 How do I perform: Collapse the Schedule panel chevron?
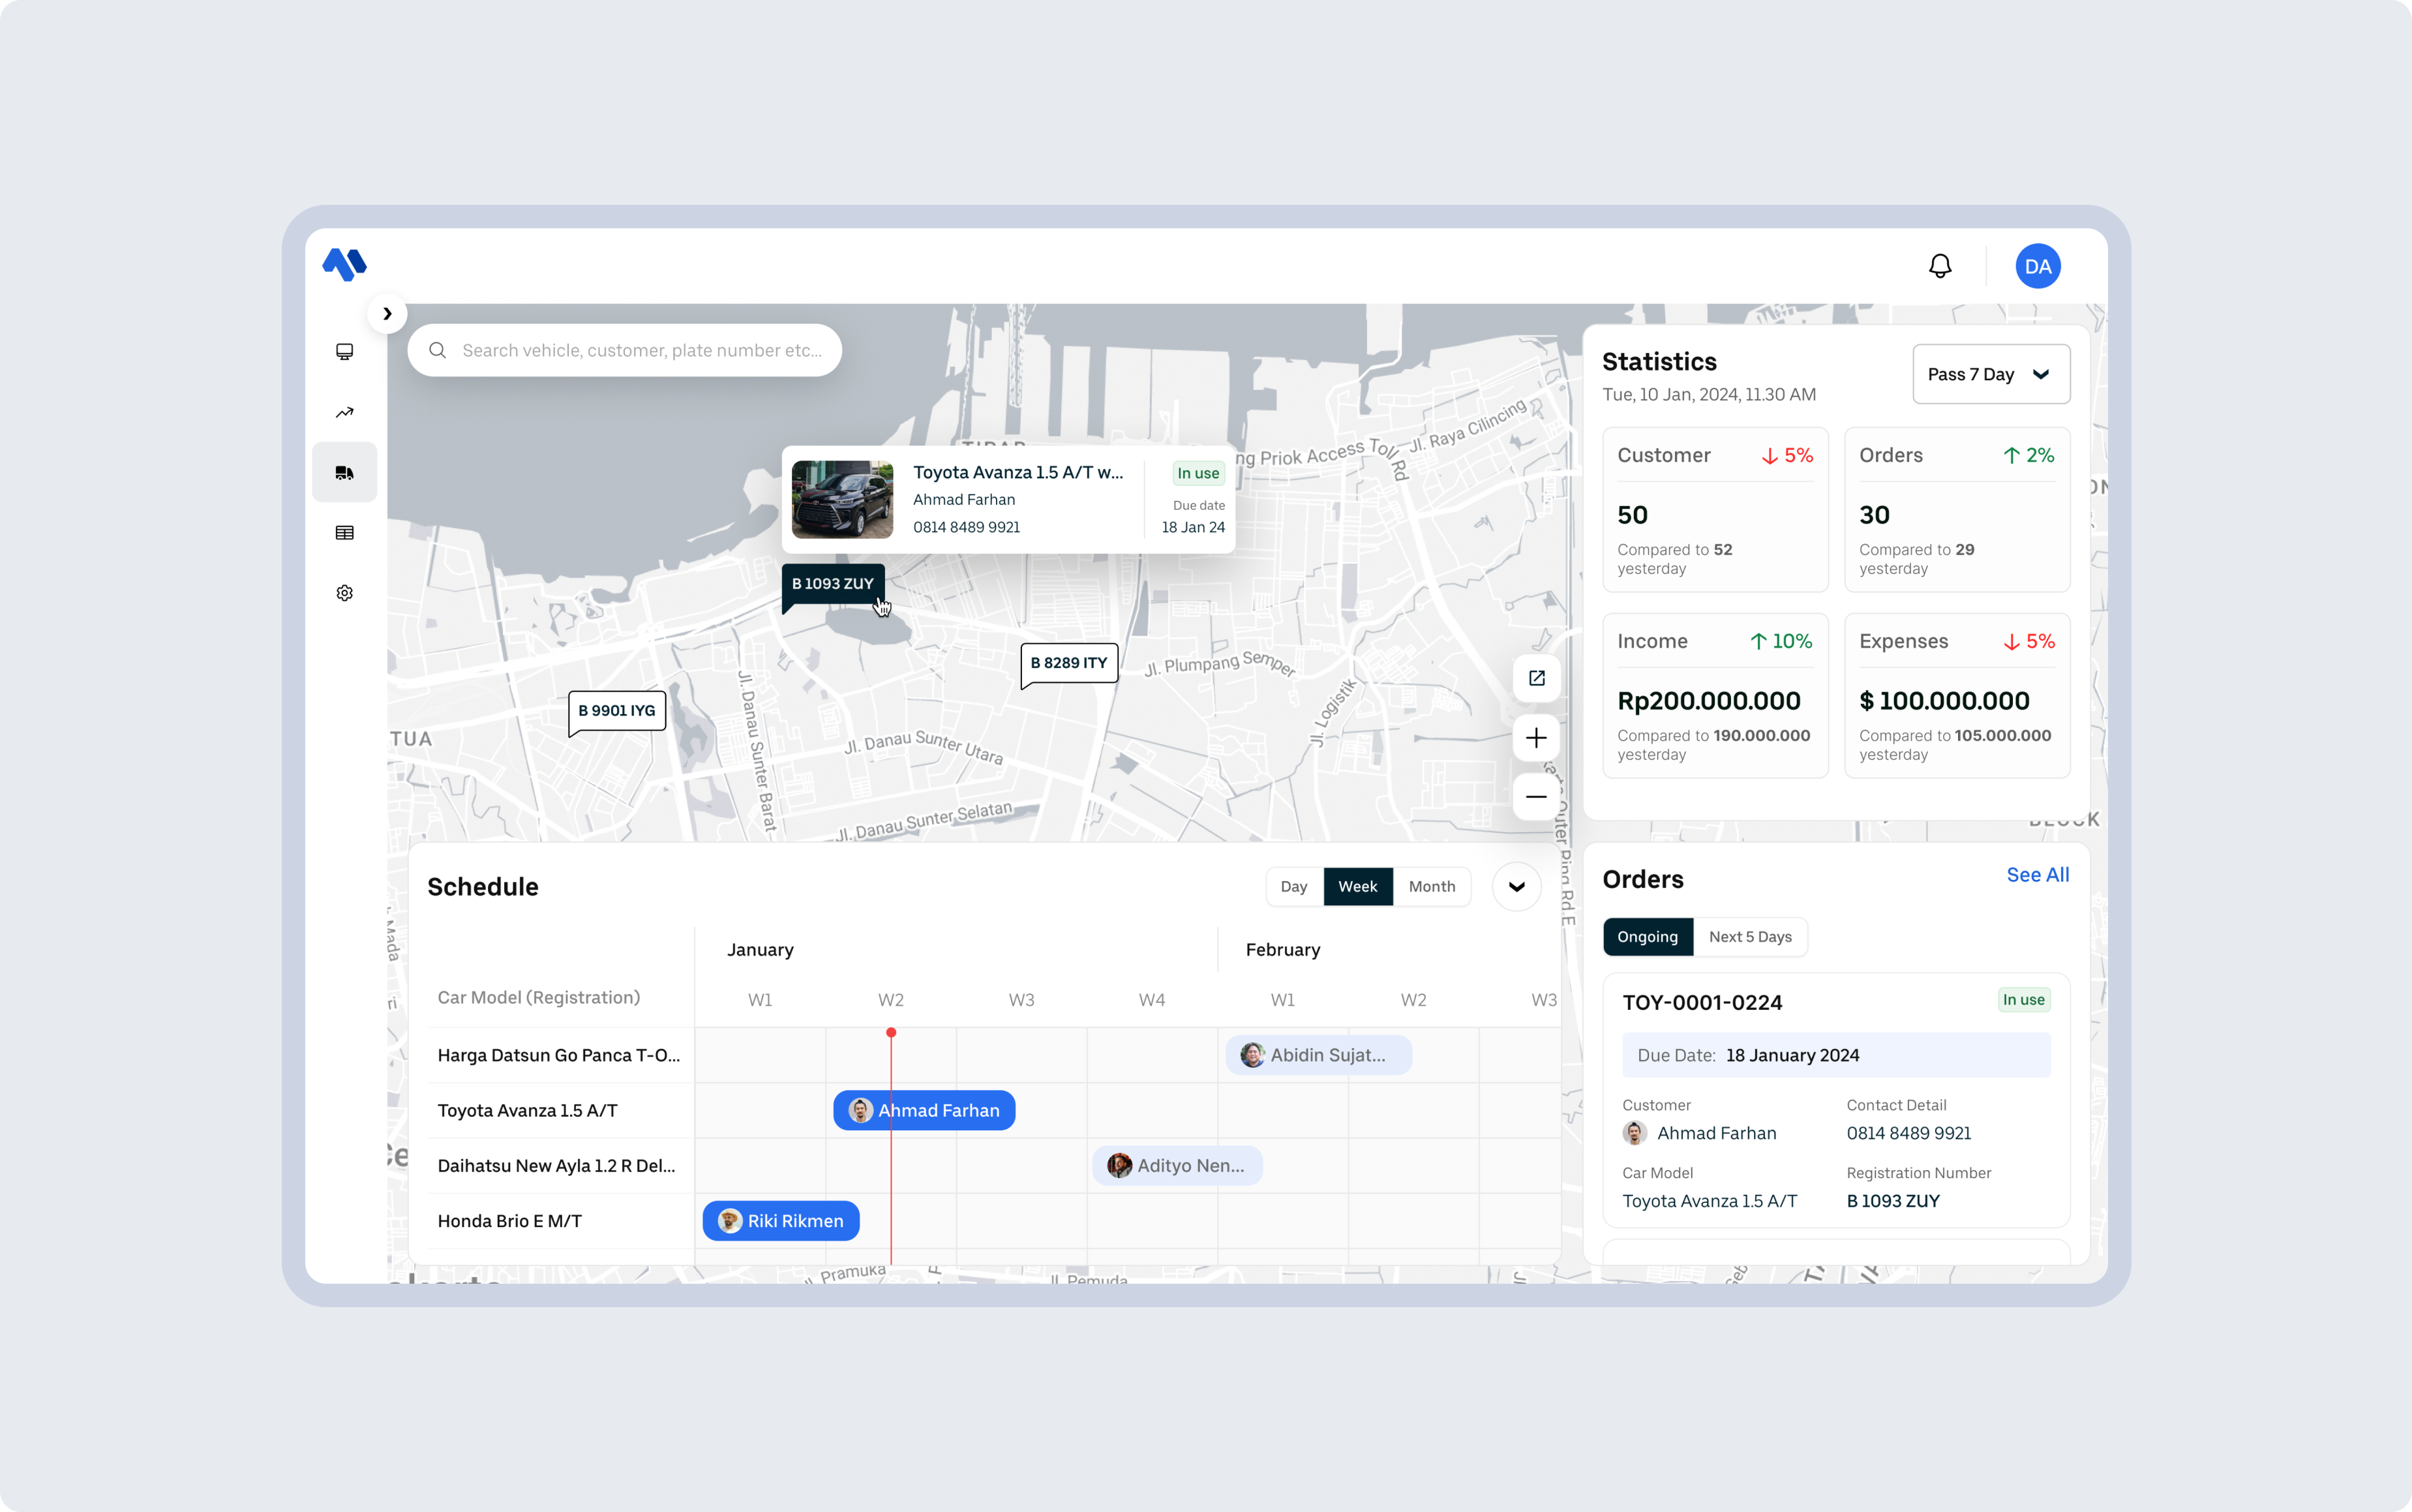click(1516, 886)
